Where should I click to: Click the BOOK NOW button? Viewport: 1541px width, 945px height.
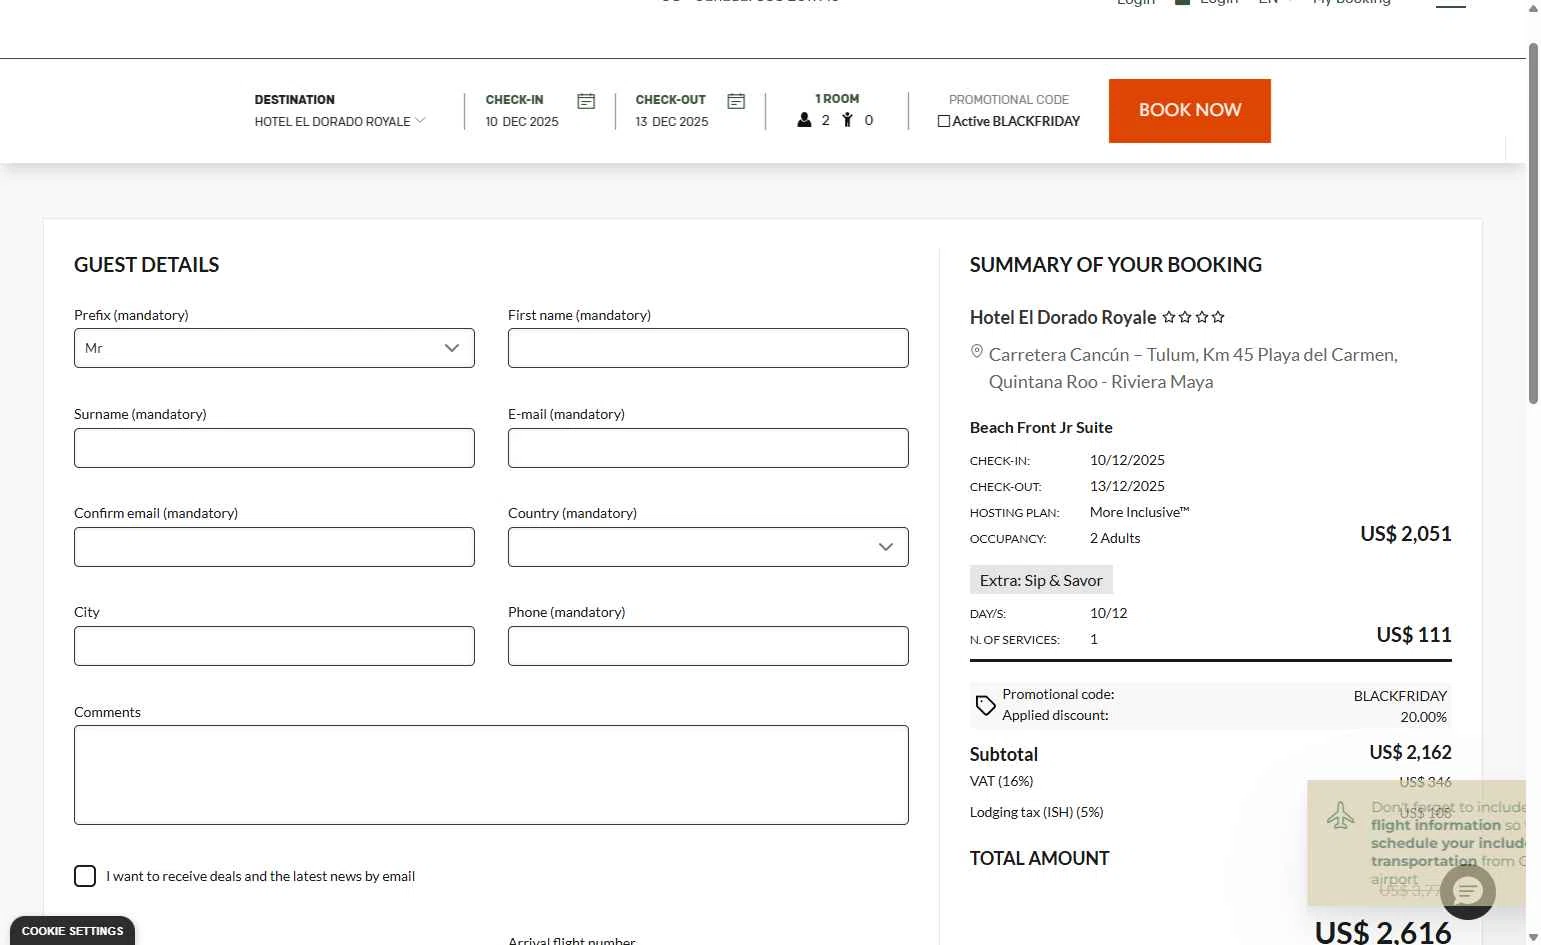[x=1190, y=111]
